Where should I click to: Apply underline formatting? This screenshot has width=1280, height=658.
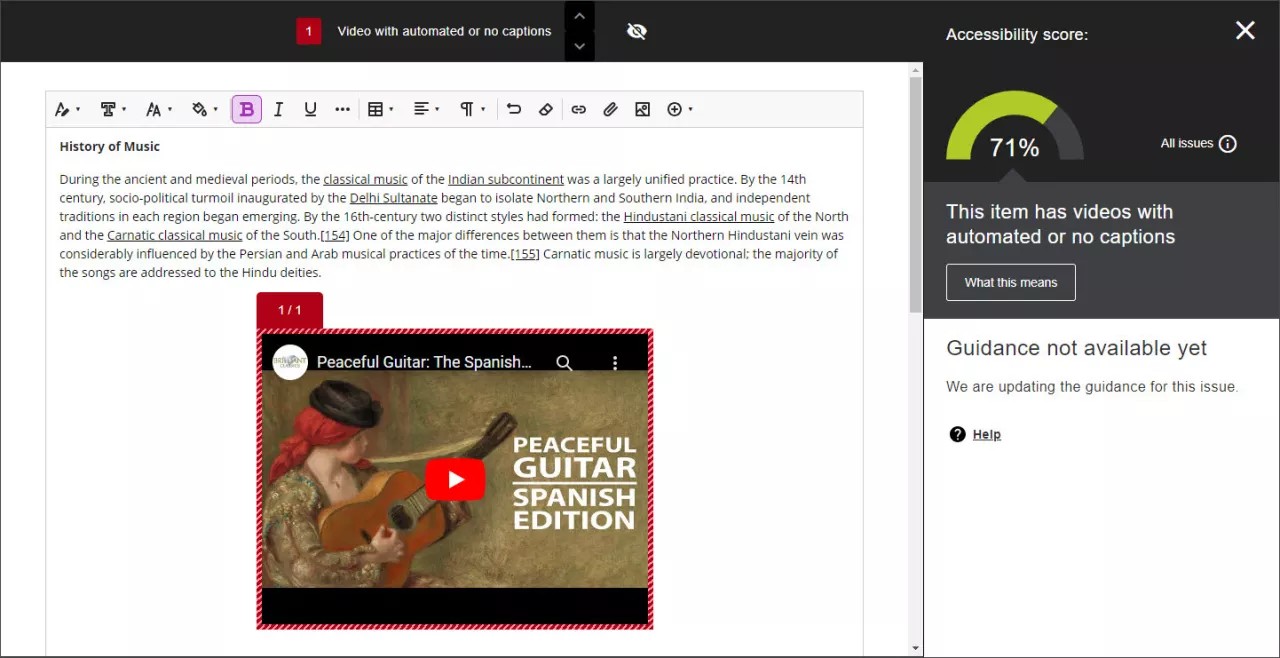point(311,109)
